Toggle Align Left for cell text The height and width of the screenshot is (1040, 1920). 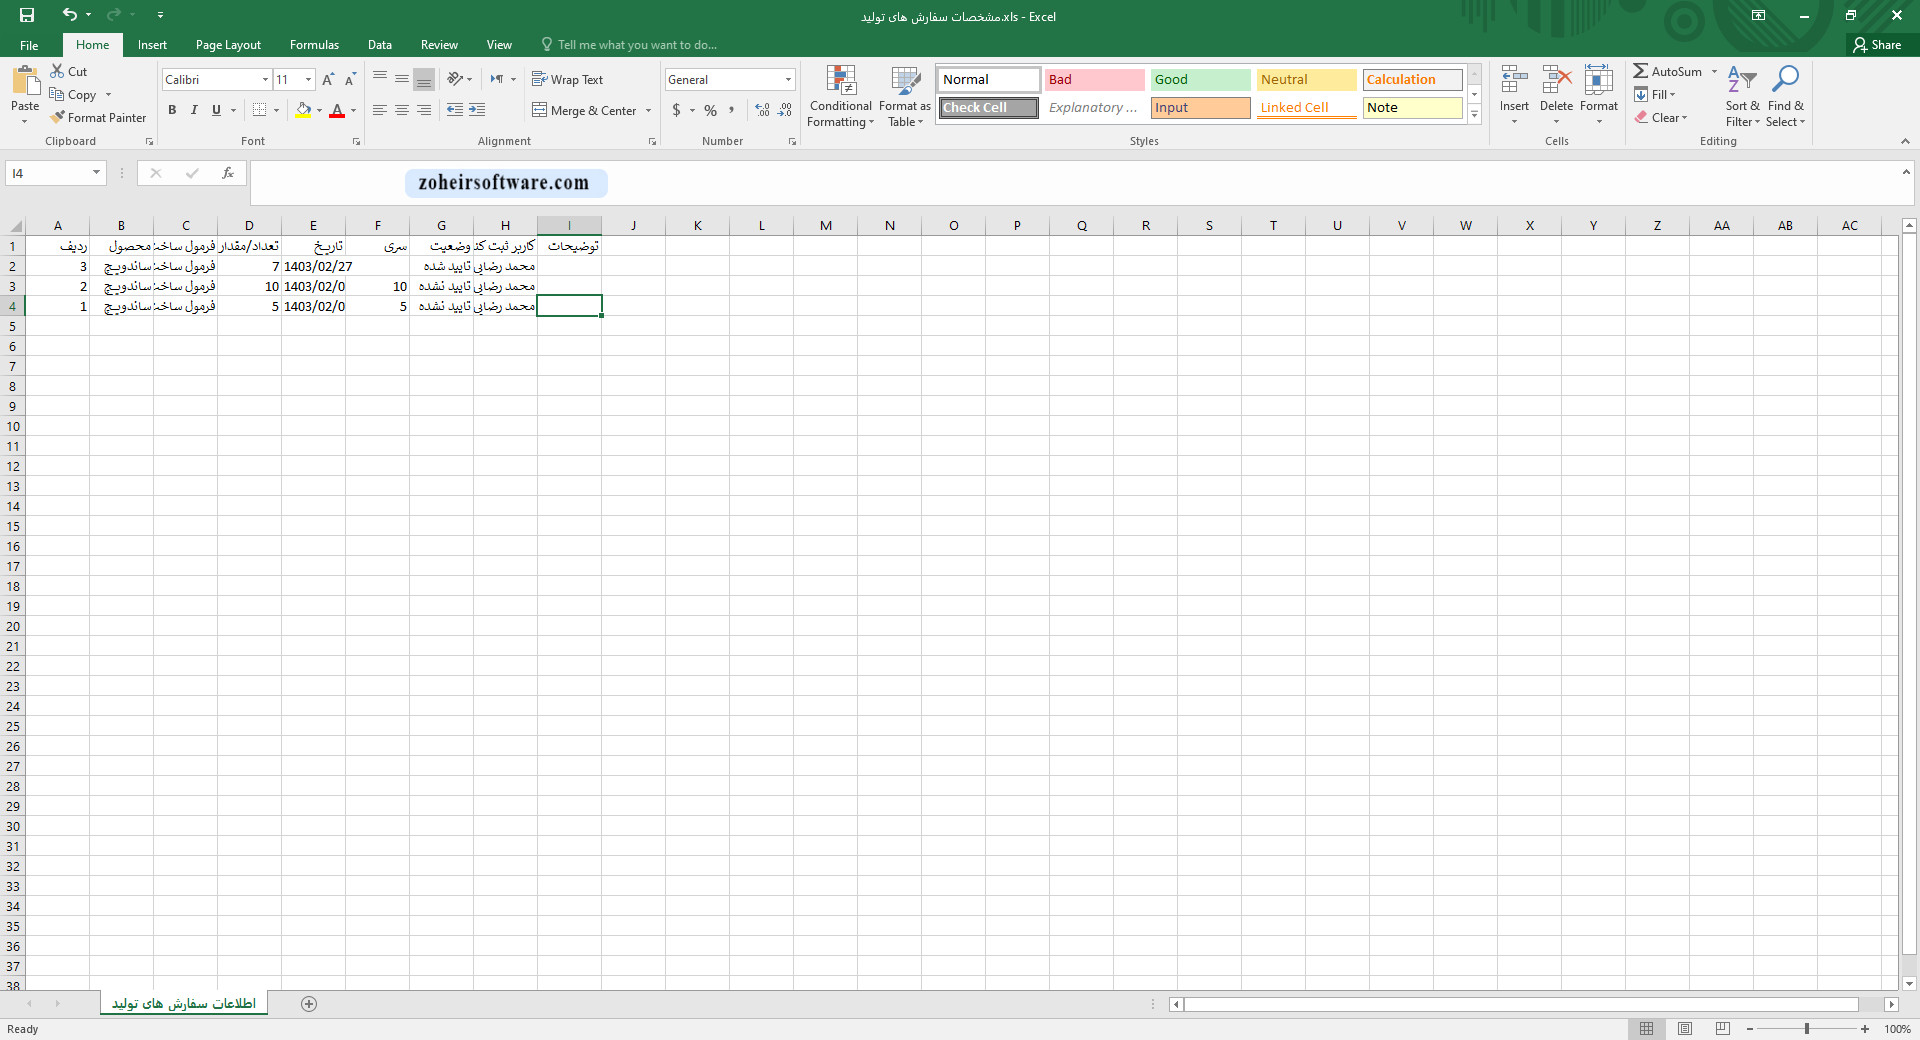(x=380, y=110)
